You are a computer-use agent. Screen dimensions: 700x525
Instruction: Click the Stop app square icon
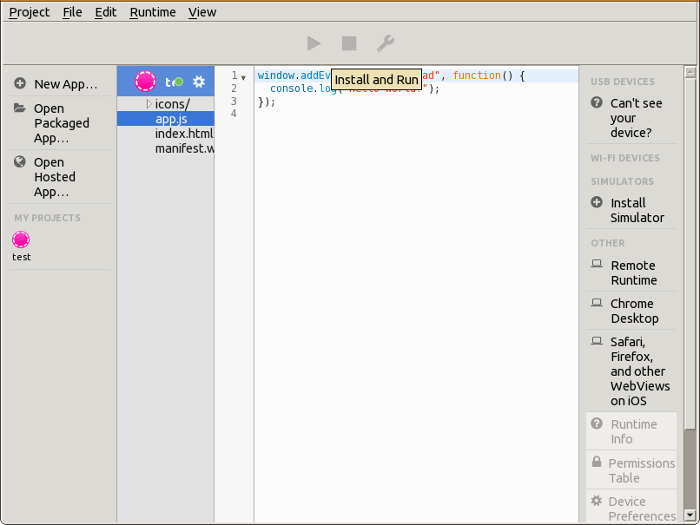pyautogui.click(x=349, y=43)
